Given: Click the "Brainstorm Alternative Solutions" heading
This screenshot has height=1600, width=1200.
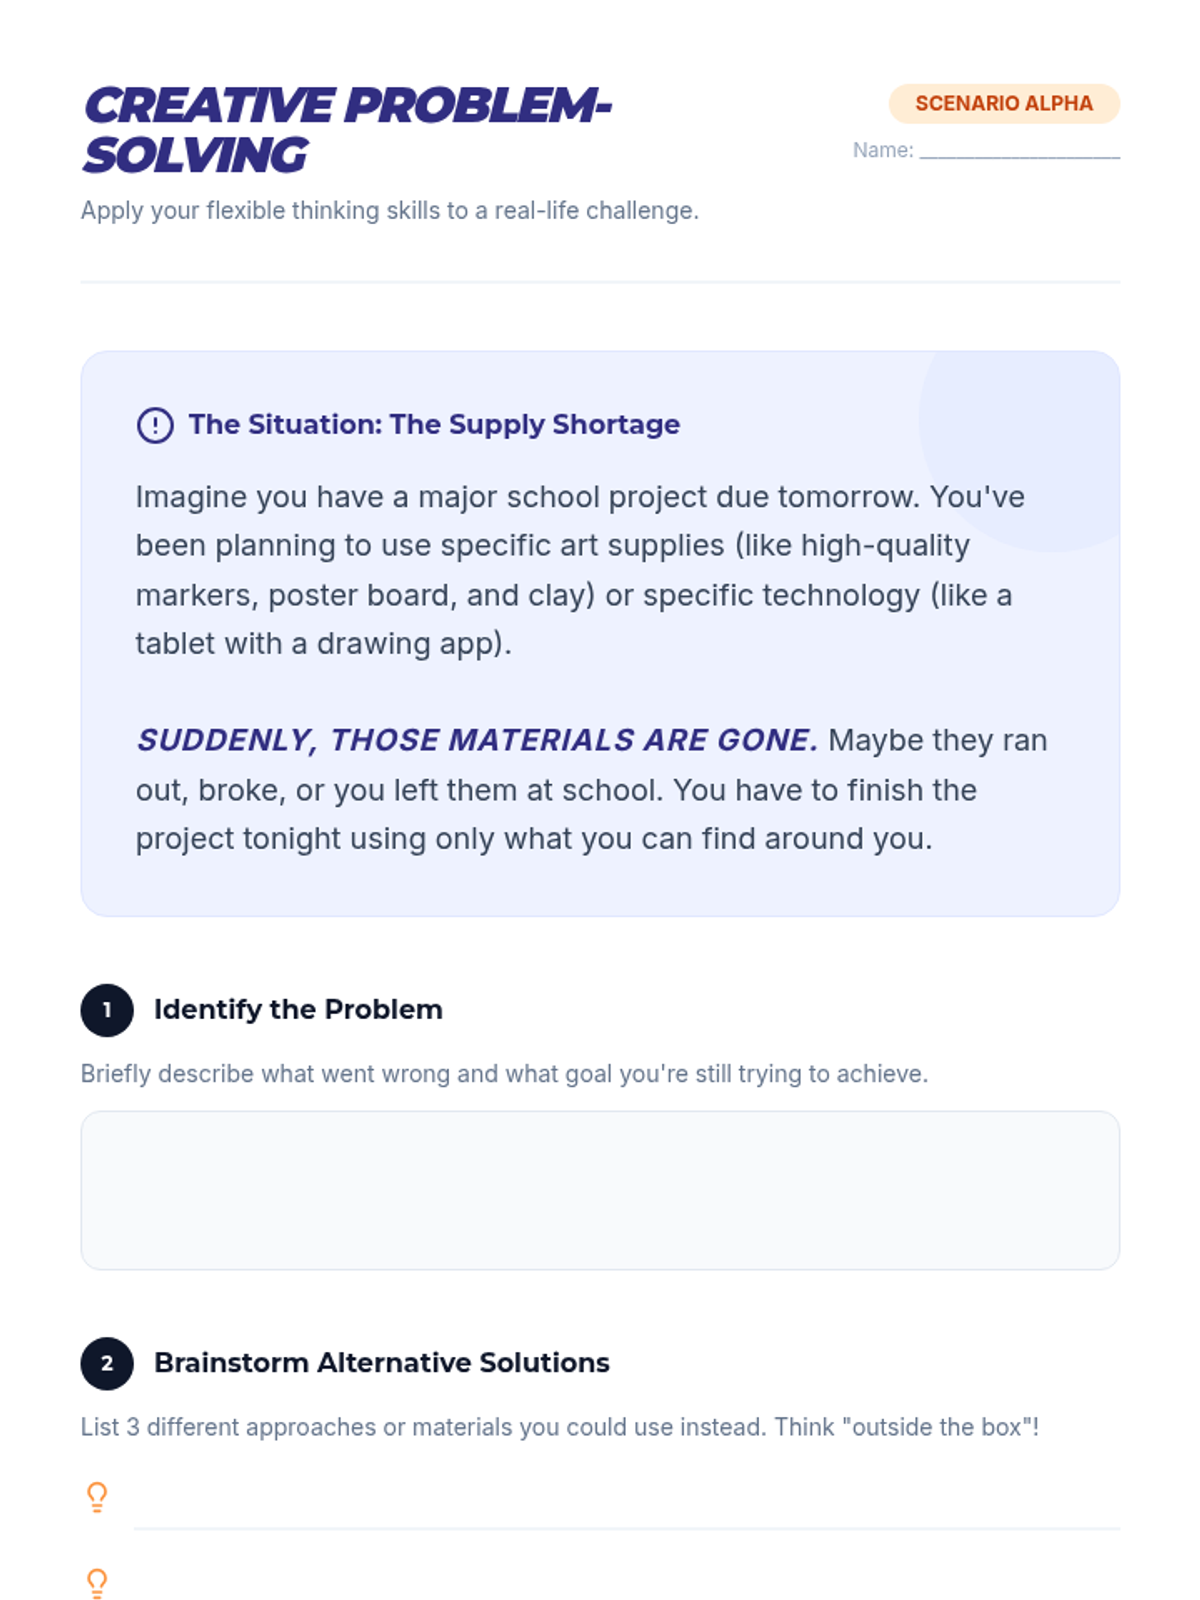Looking at the screenshot, I should pos(381,1363).
